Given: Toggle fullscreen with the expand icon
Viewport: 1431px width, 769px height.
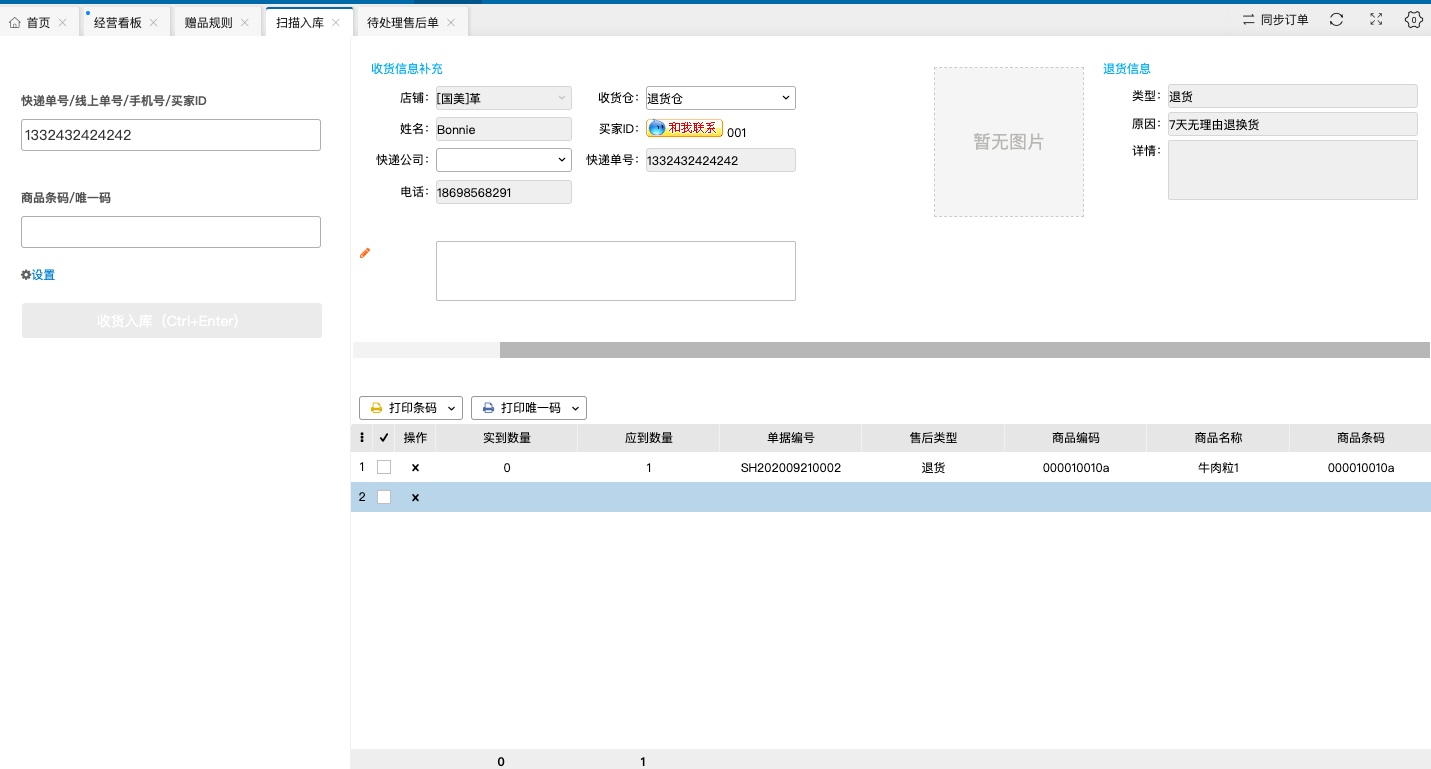Looking at the screenshot, I should click(x=1376, y=19).
